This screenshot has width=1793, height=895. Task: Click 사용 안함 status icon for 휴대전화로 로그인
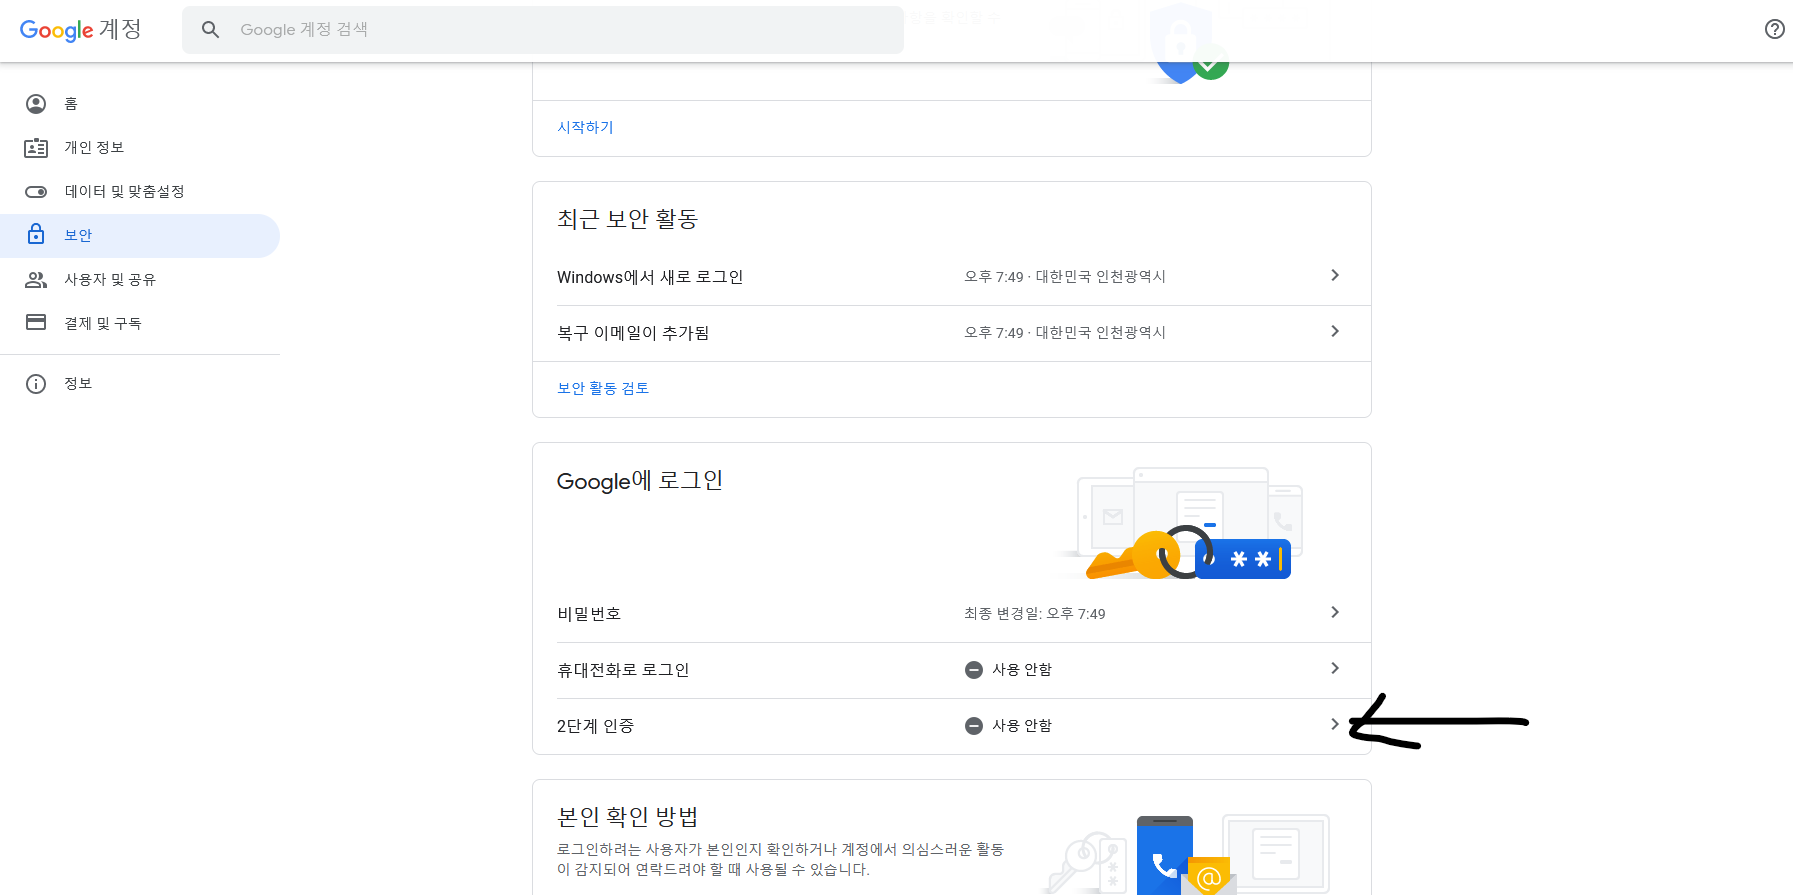pos(974,670)
